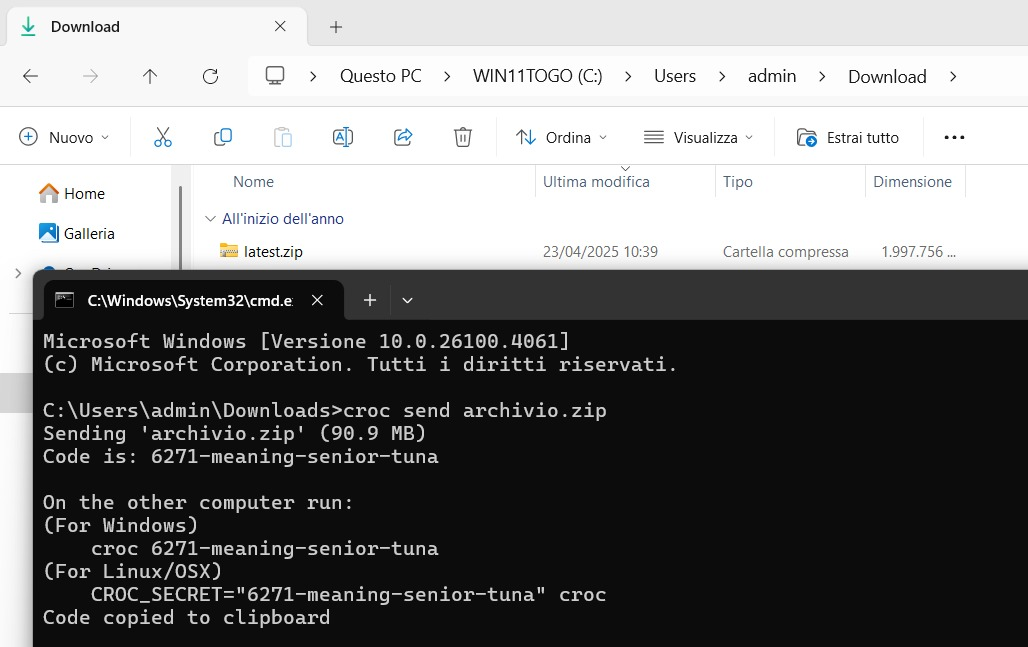Delete the selected file with trash icon
The height and width of the screenshot is (647, 1028).
[x=463, y=137]
